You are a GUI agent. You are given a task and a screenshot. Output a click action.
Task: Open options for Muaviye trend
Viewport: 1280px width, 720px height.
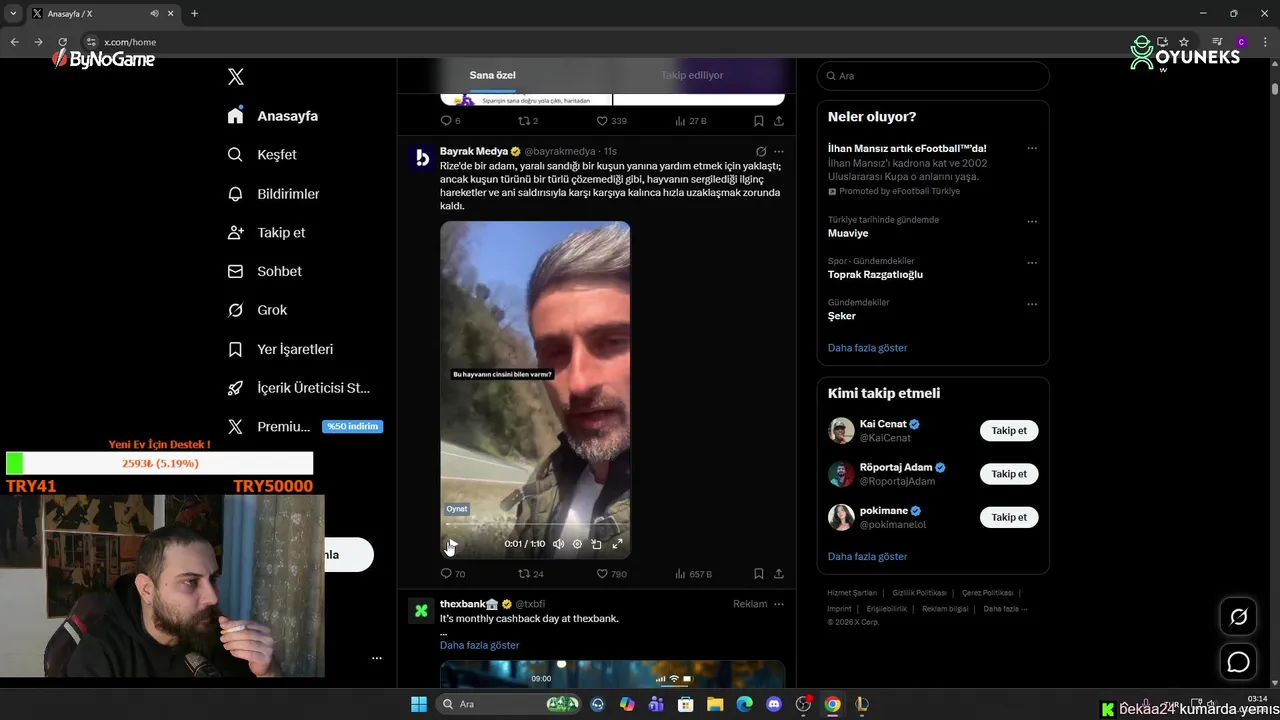pos(1032,221)
